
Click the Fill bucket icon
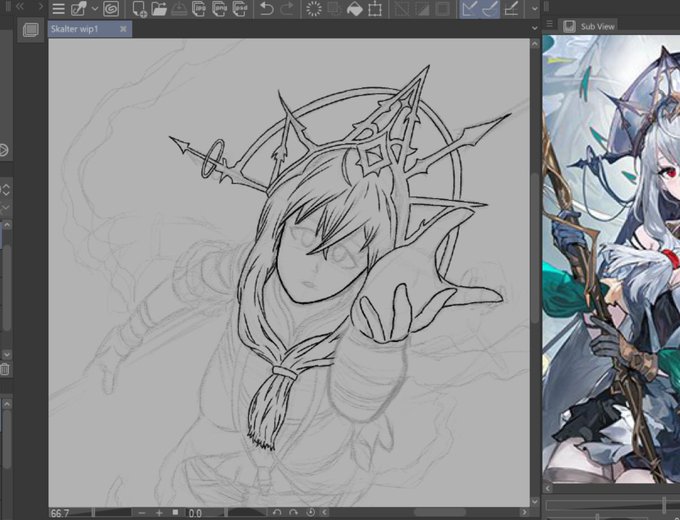click(355, 9)
